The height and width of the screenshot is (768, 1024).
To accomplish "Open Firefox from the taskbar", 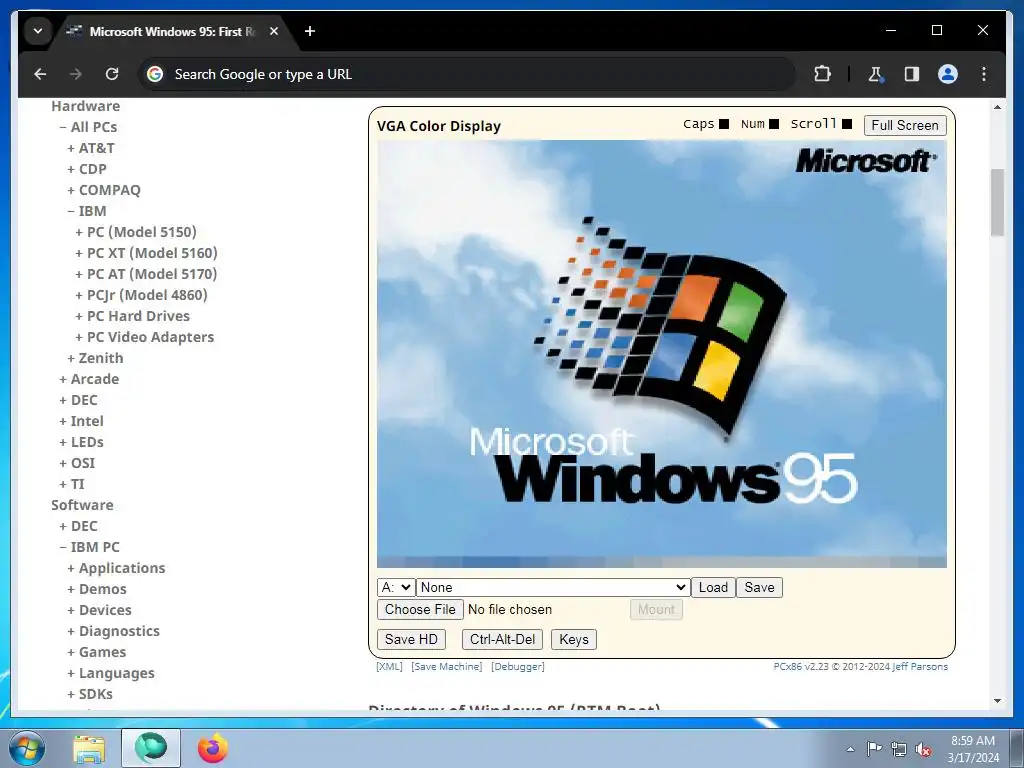I will point(213,748).
